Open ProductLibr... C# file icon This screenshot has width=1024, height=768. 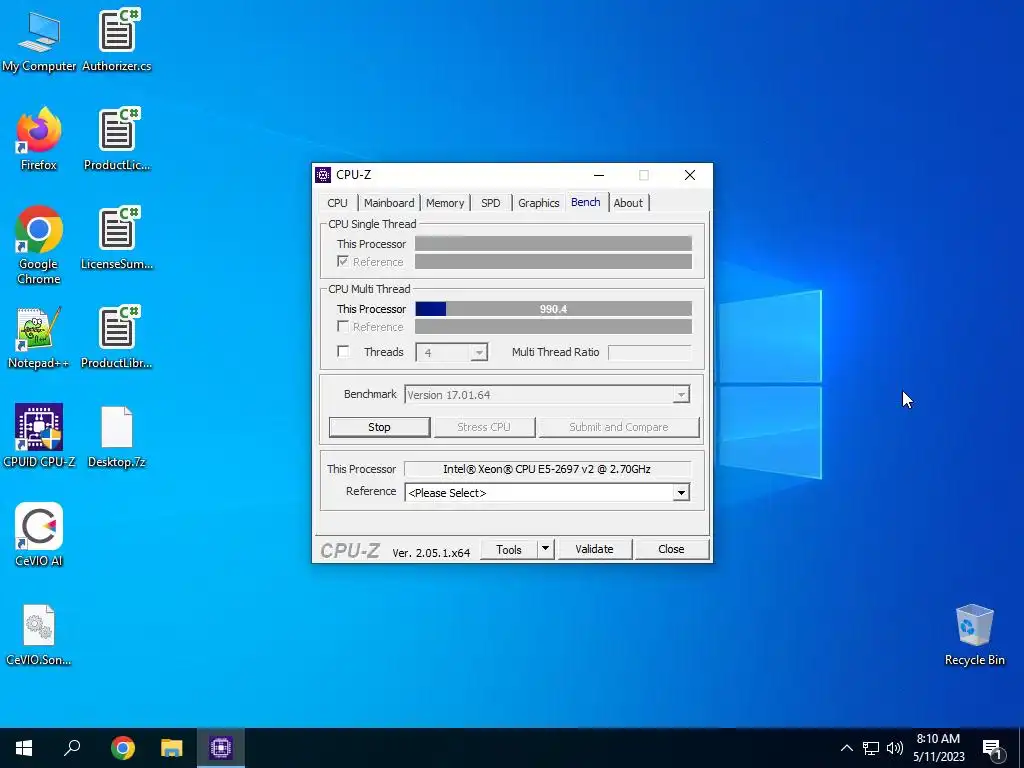(x=117, y=338)
